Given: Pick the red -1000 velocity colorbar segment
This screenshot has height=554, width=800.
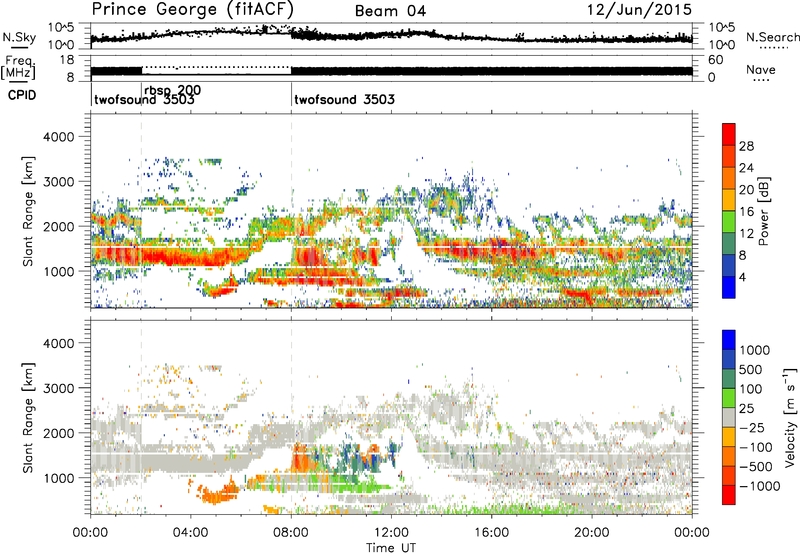Looking at the screenshot, I should (x=729, y=495).
